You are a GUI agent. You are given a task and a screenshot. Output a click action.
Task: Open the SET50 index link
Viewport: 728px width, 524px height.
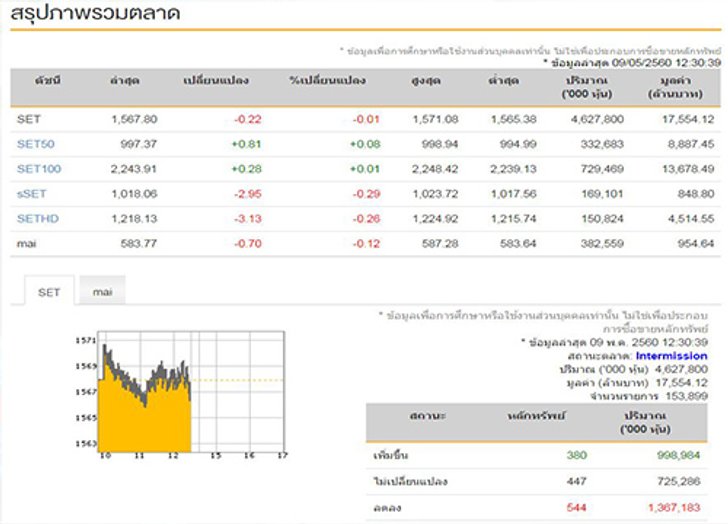pos(36,144)
